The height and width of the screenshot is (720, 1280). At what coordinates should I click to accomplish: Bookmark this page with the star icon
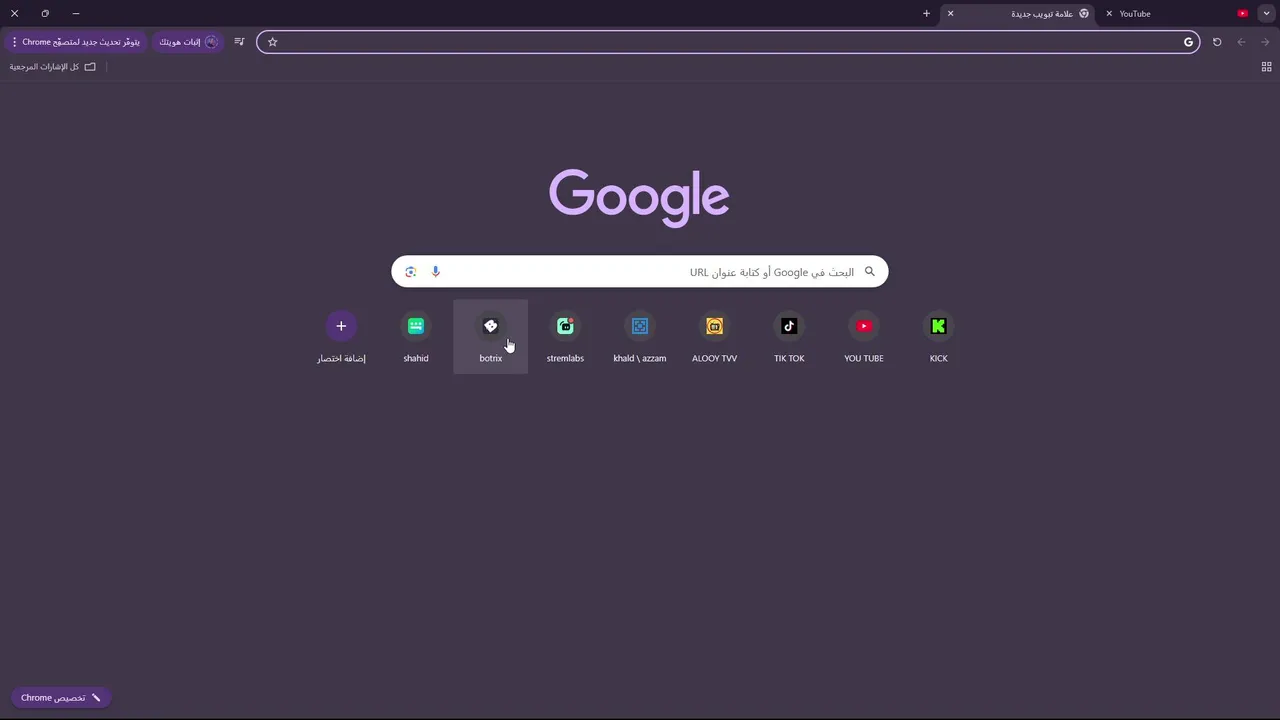click(272, 42)
